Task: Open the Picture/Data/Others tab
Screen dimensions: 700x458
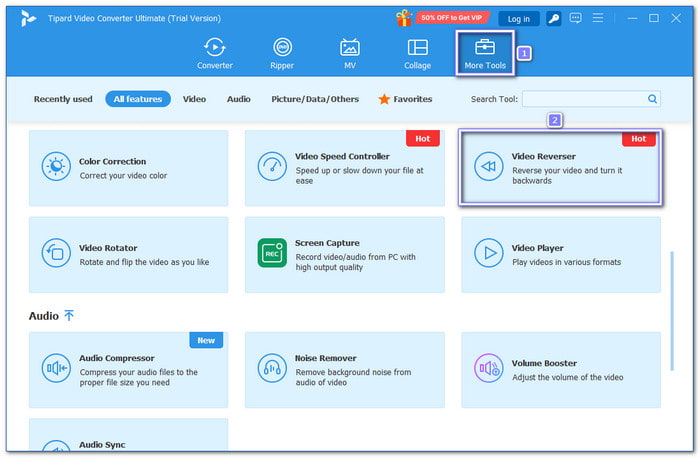Action: (315, 99)
